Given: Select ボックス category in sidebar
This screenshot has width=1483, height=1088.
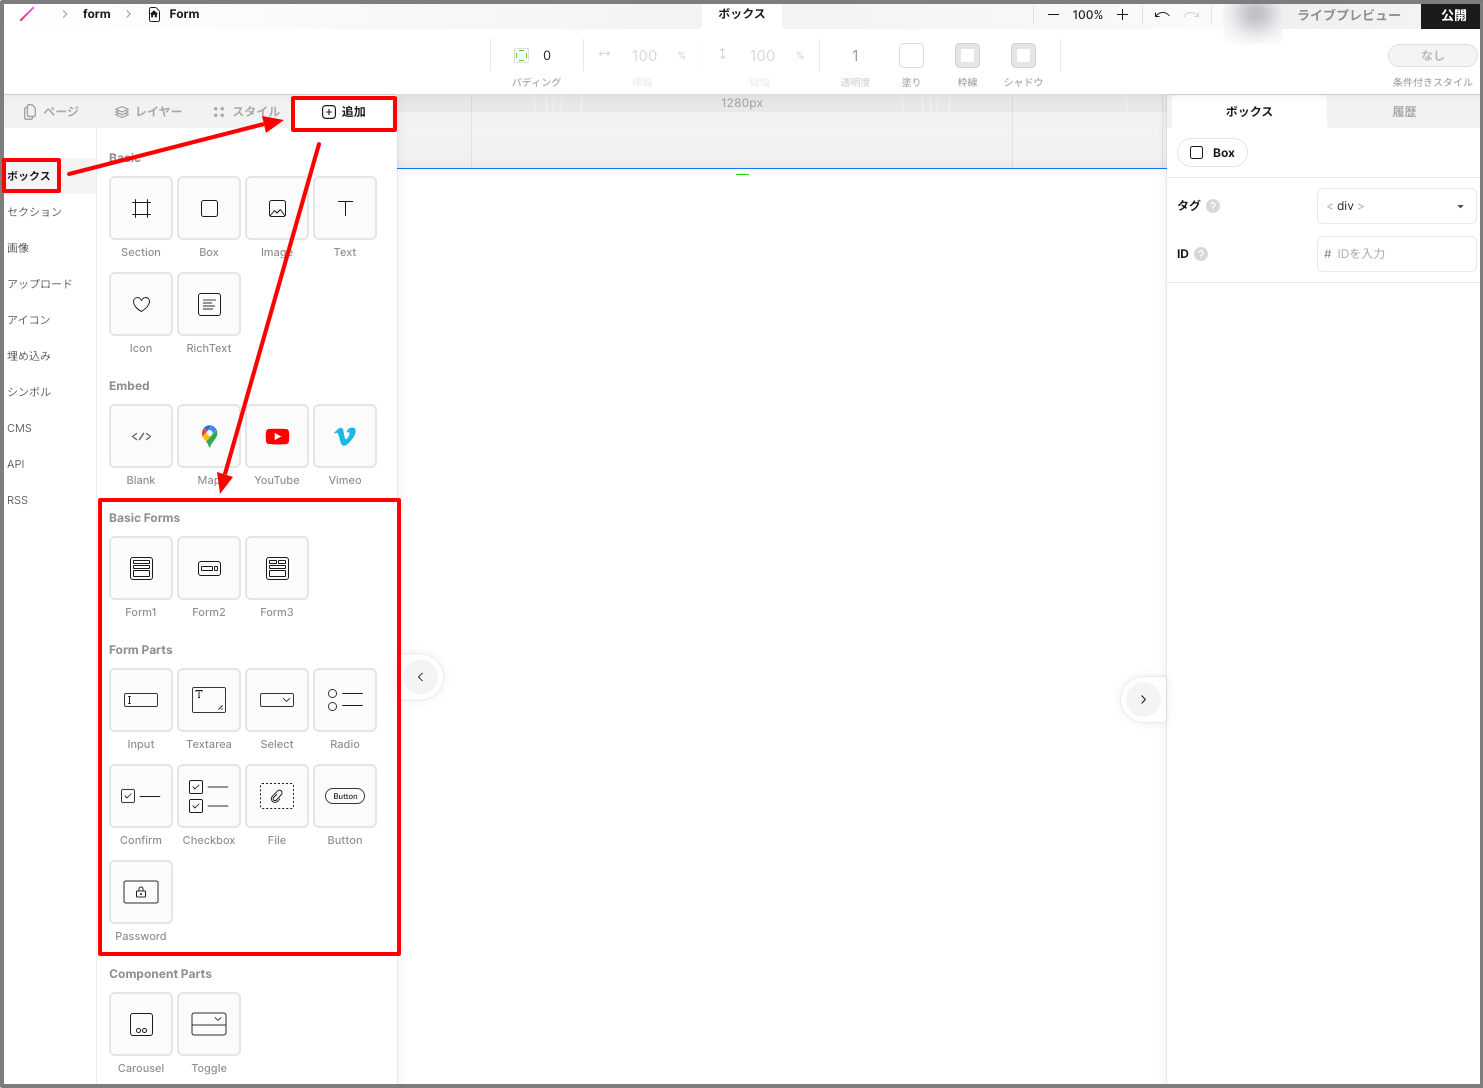Looking at the screenshot, I should pyautogui.click(x=29, y=176).
